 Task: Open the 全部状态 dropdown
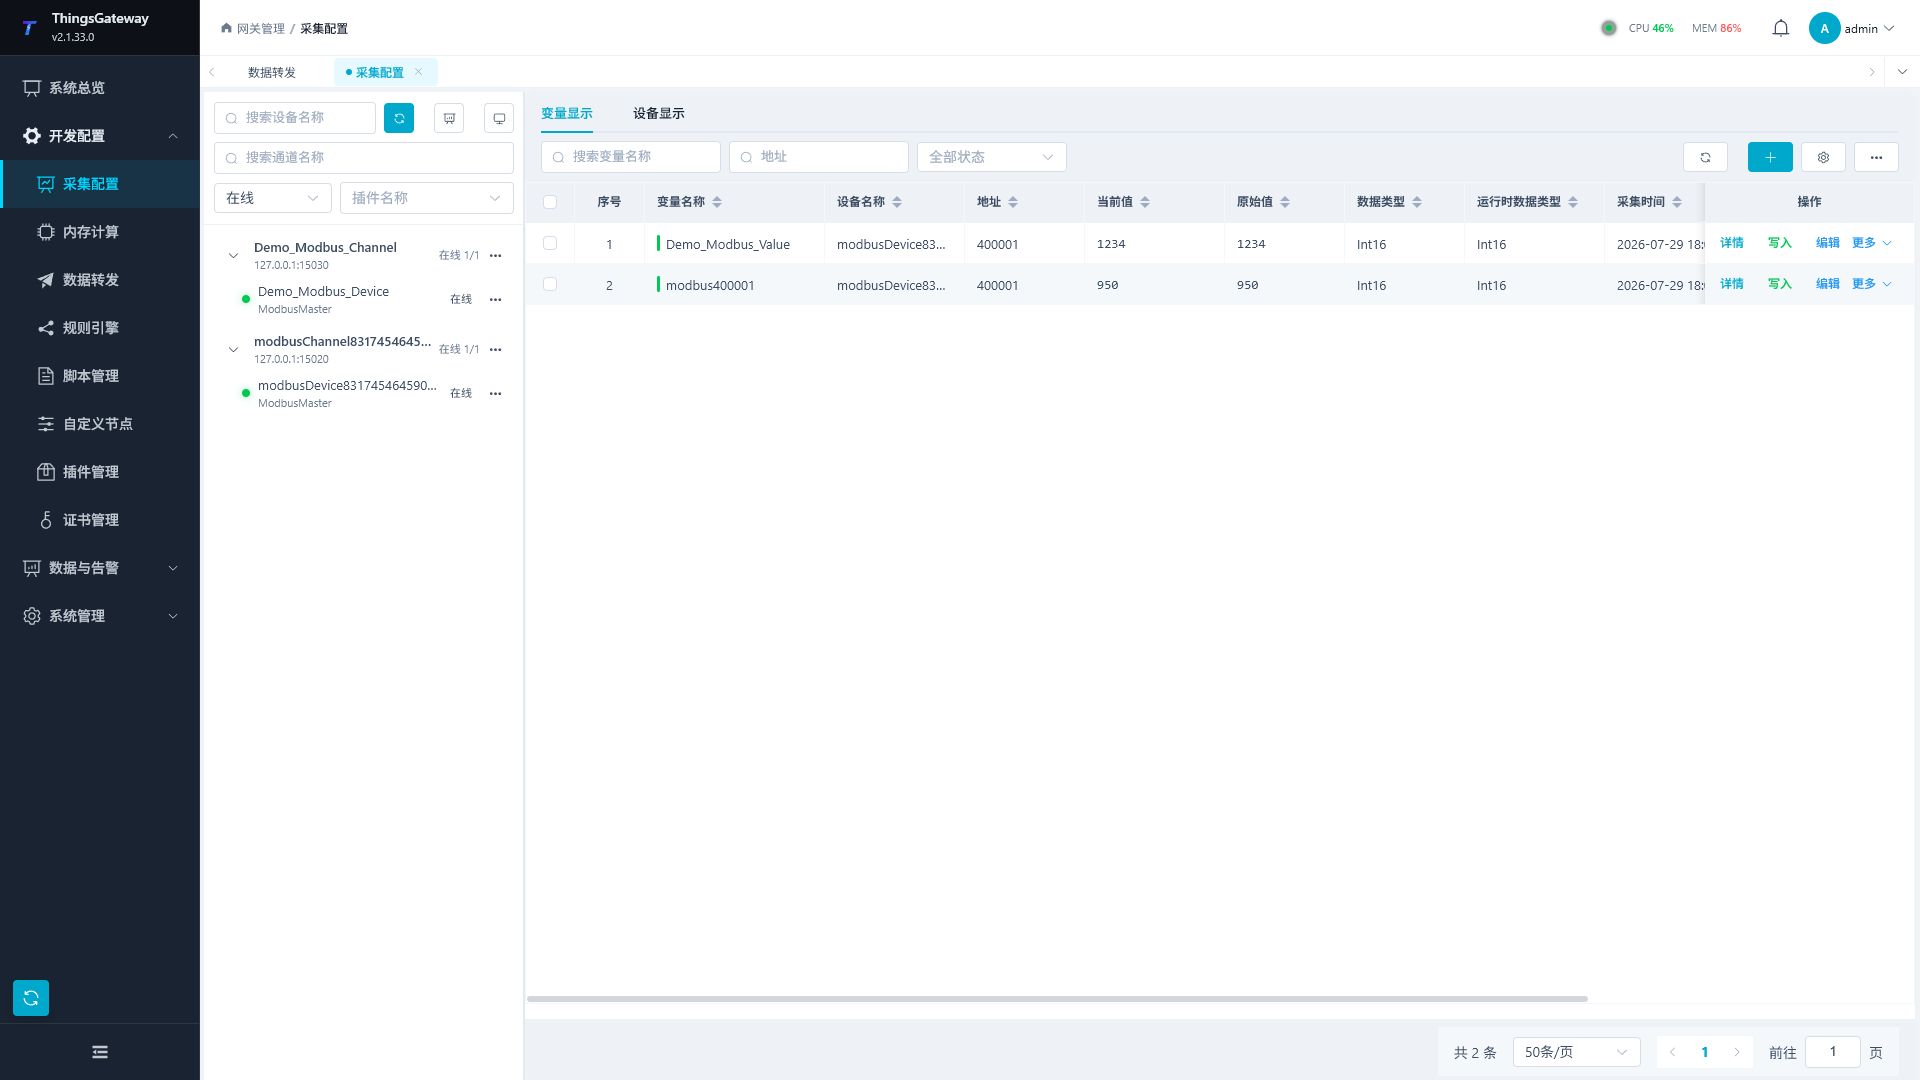(x=992, y=157)
